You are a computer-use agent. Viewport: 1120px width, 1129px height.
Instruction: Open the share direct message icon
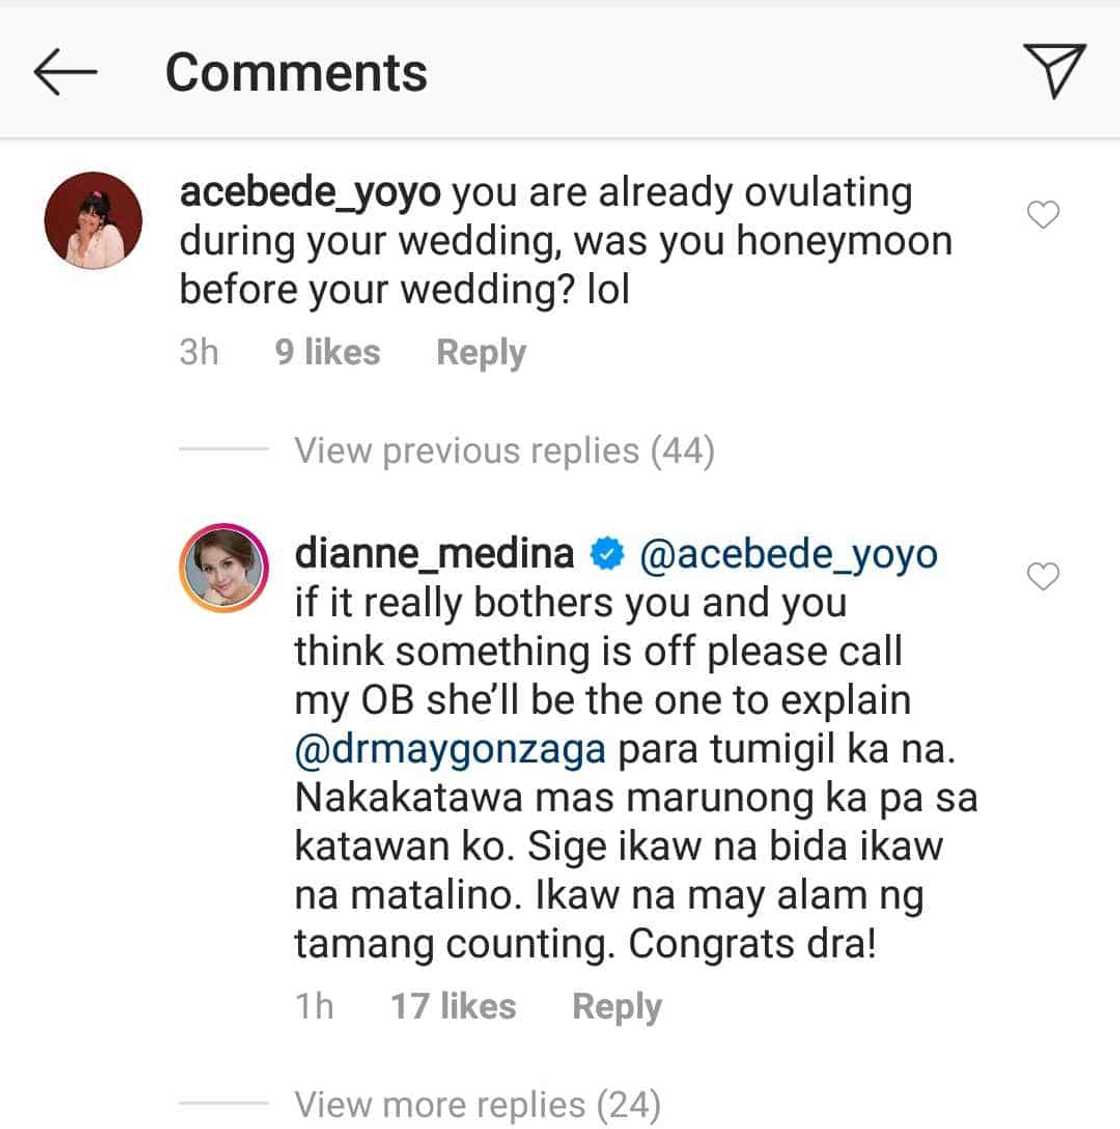(1055, 70)
